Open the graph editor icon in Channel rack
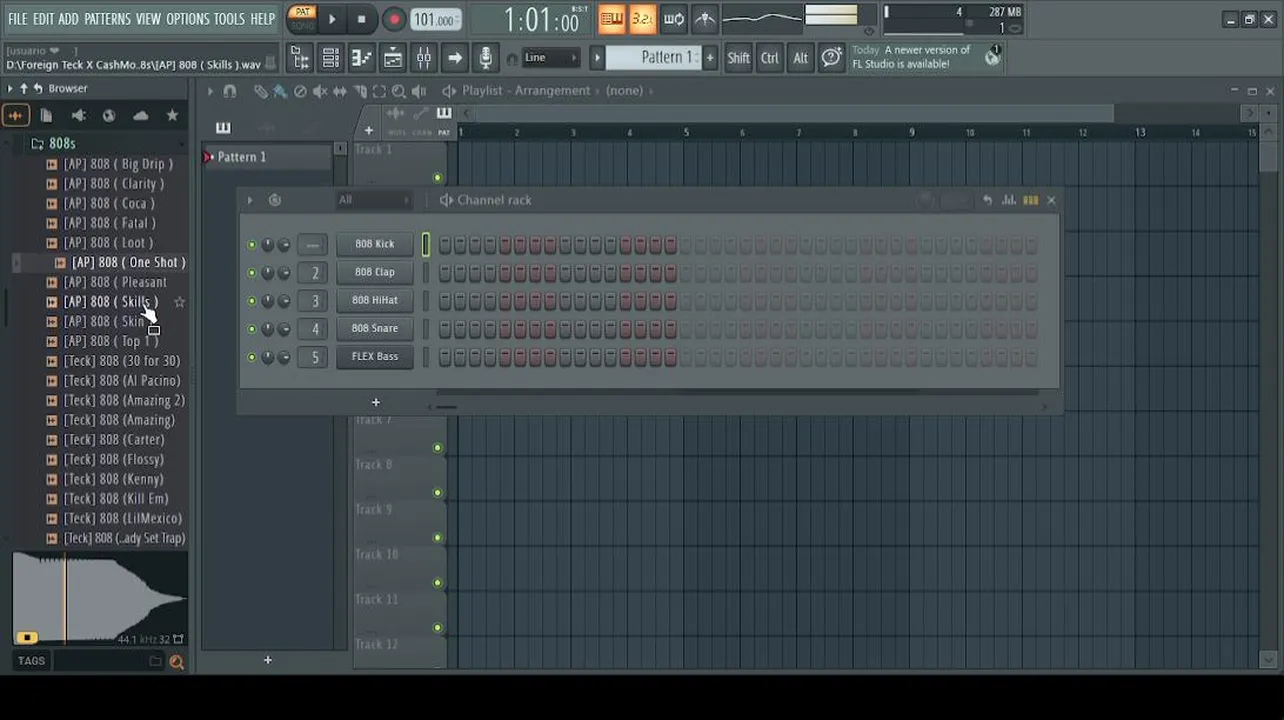This screenshot has width=1284, height=720. click(x=1009, y=200)
